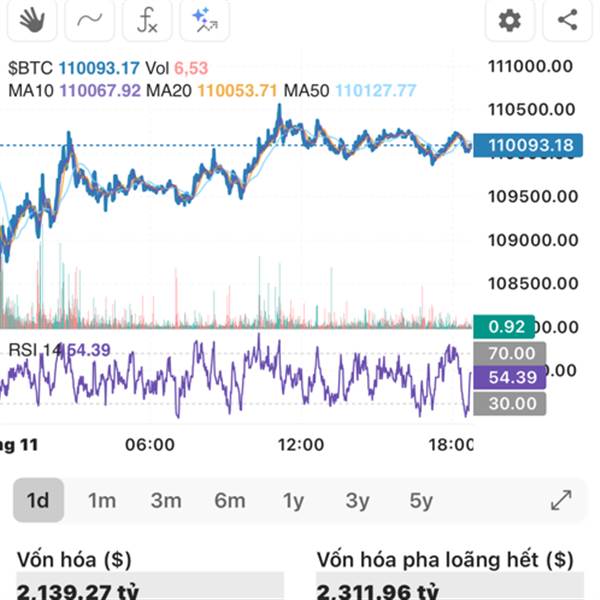Choose the 1y time range
This screenshot has width=600, height=600.
pyautogui.click(x=293, y=500)
